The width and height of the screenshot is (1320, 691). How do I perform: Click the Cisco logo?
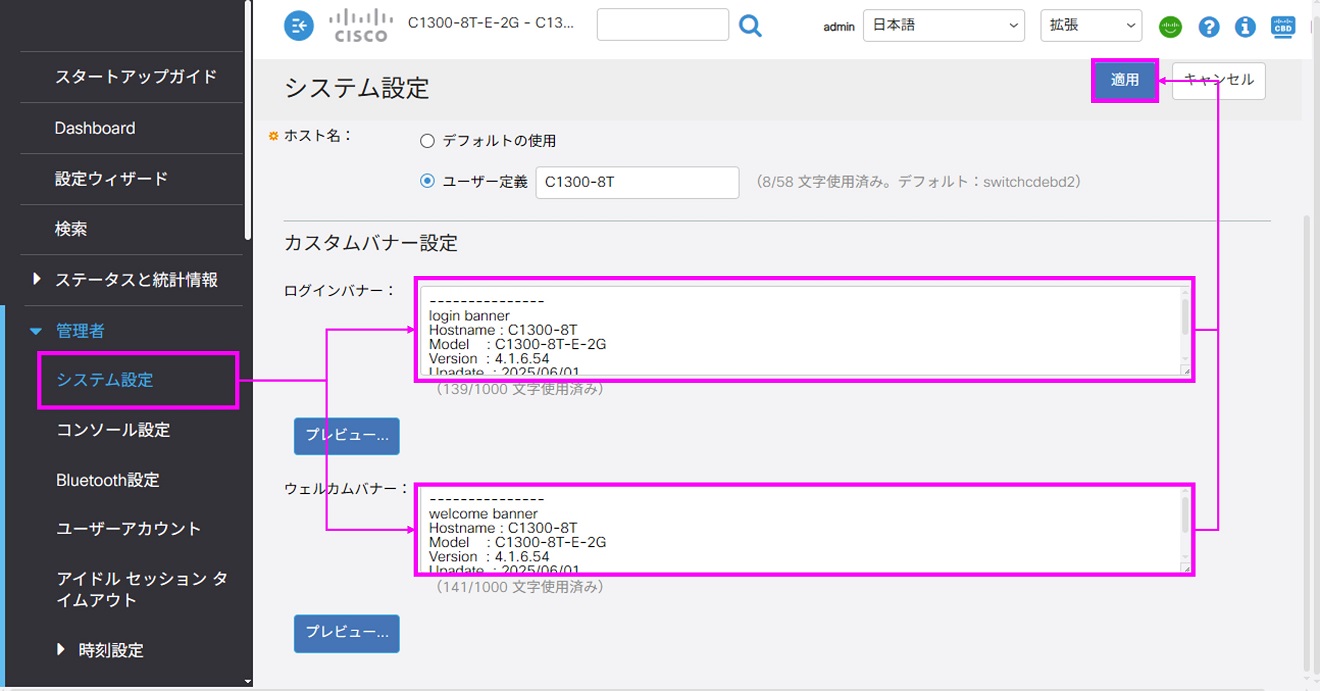coord(360,25)
